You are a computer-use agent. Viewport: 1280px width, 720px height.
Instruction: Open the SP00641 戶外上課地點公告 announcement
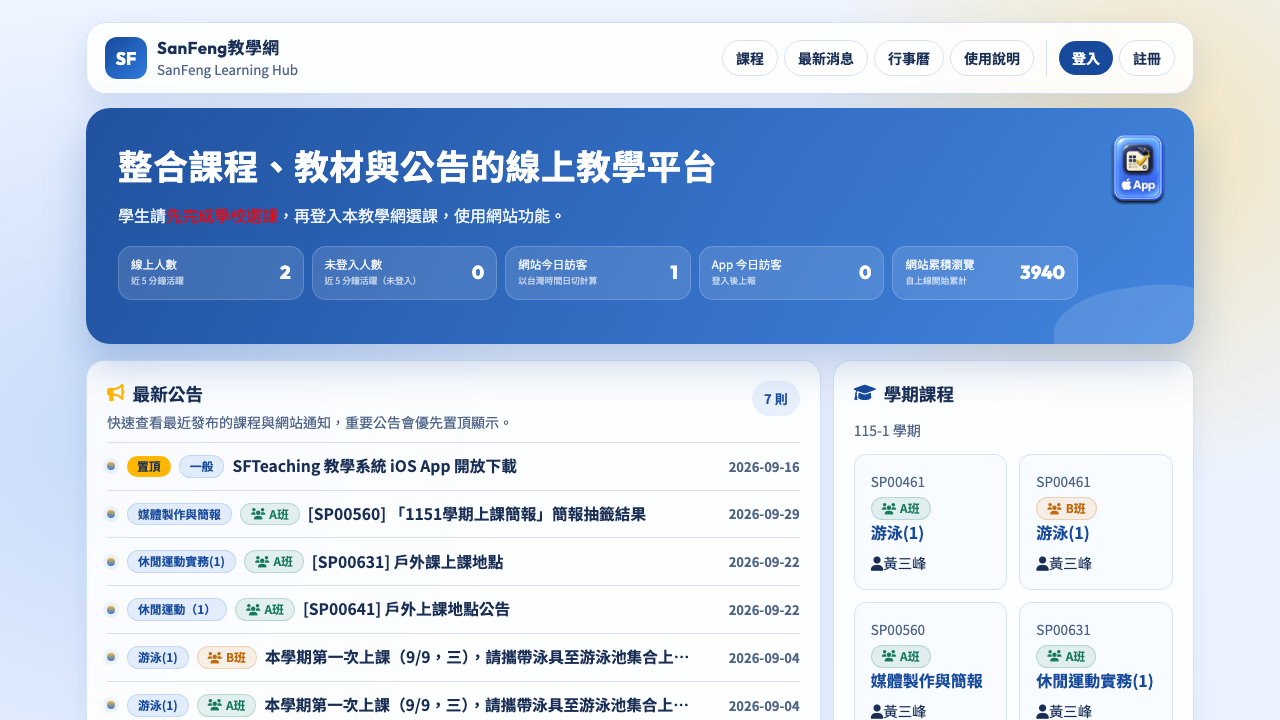(406, 609)
